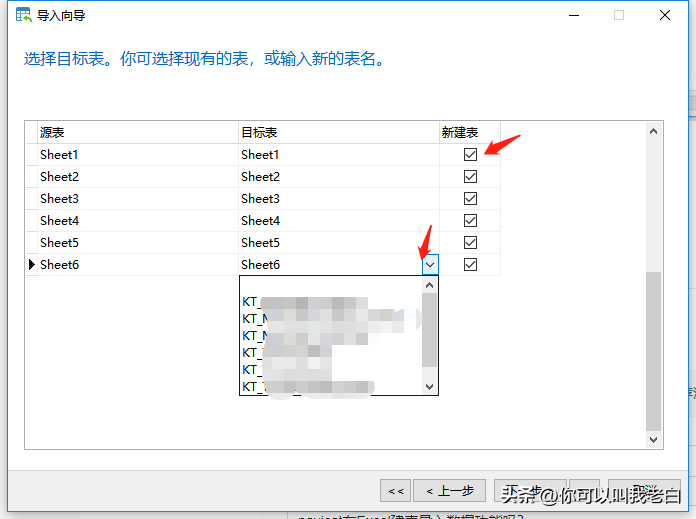This screenshot has width=696, height=519.
Task: Click the 新建表 column header
Action: coord(470,132)
